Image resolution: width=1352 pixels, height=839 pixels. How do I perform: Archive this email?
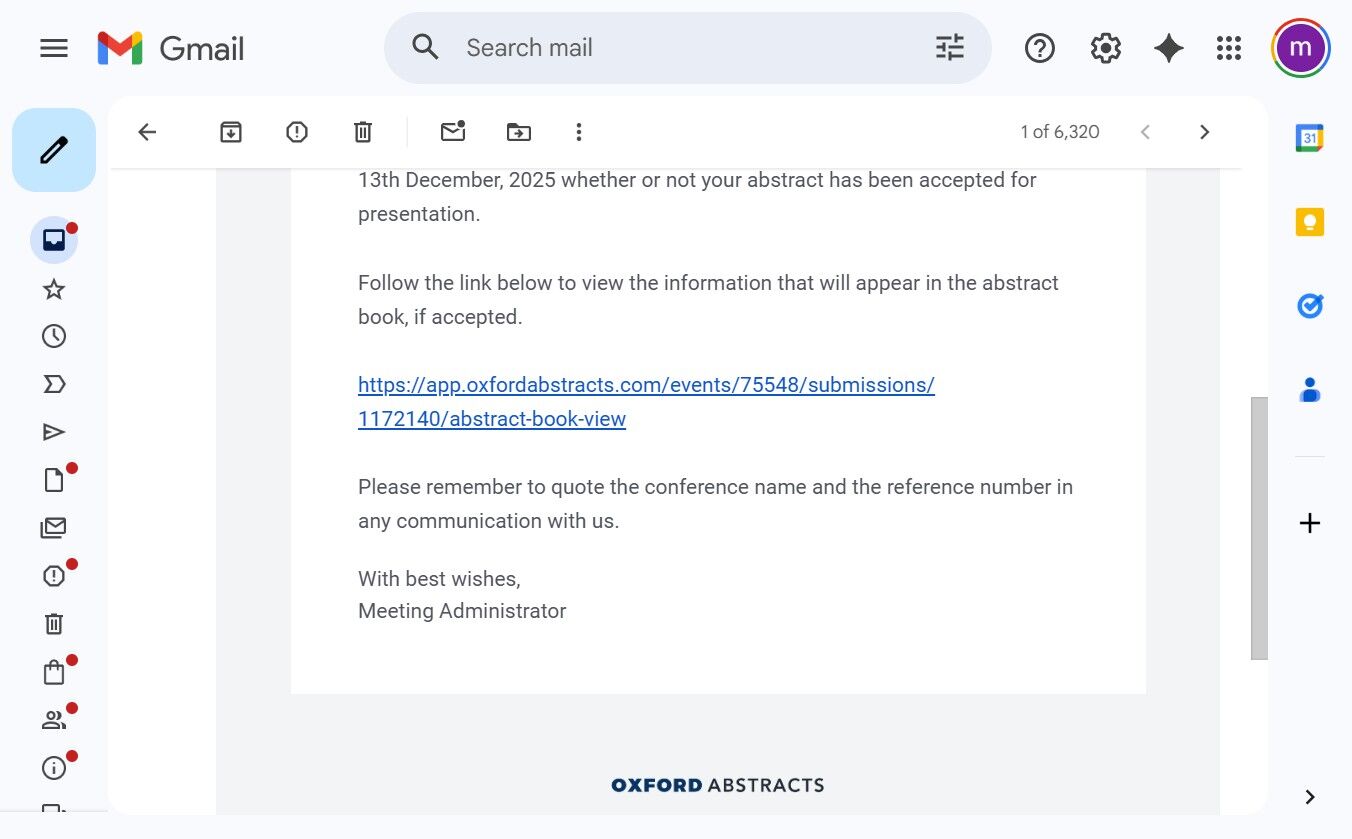(231, 132)
